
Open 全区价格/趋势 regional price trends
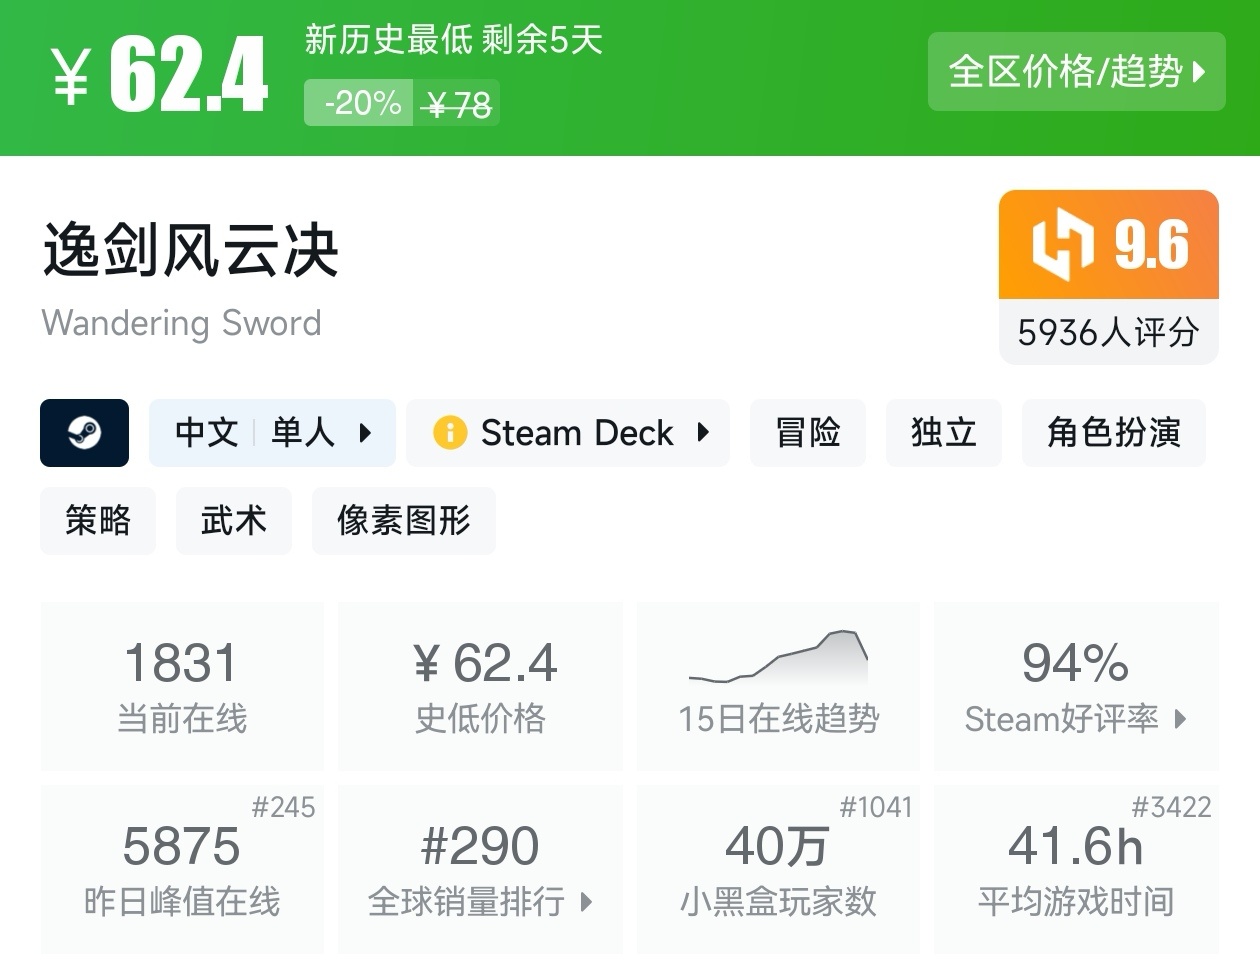[1076, 72]
